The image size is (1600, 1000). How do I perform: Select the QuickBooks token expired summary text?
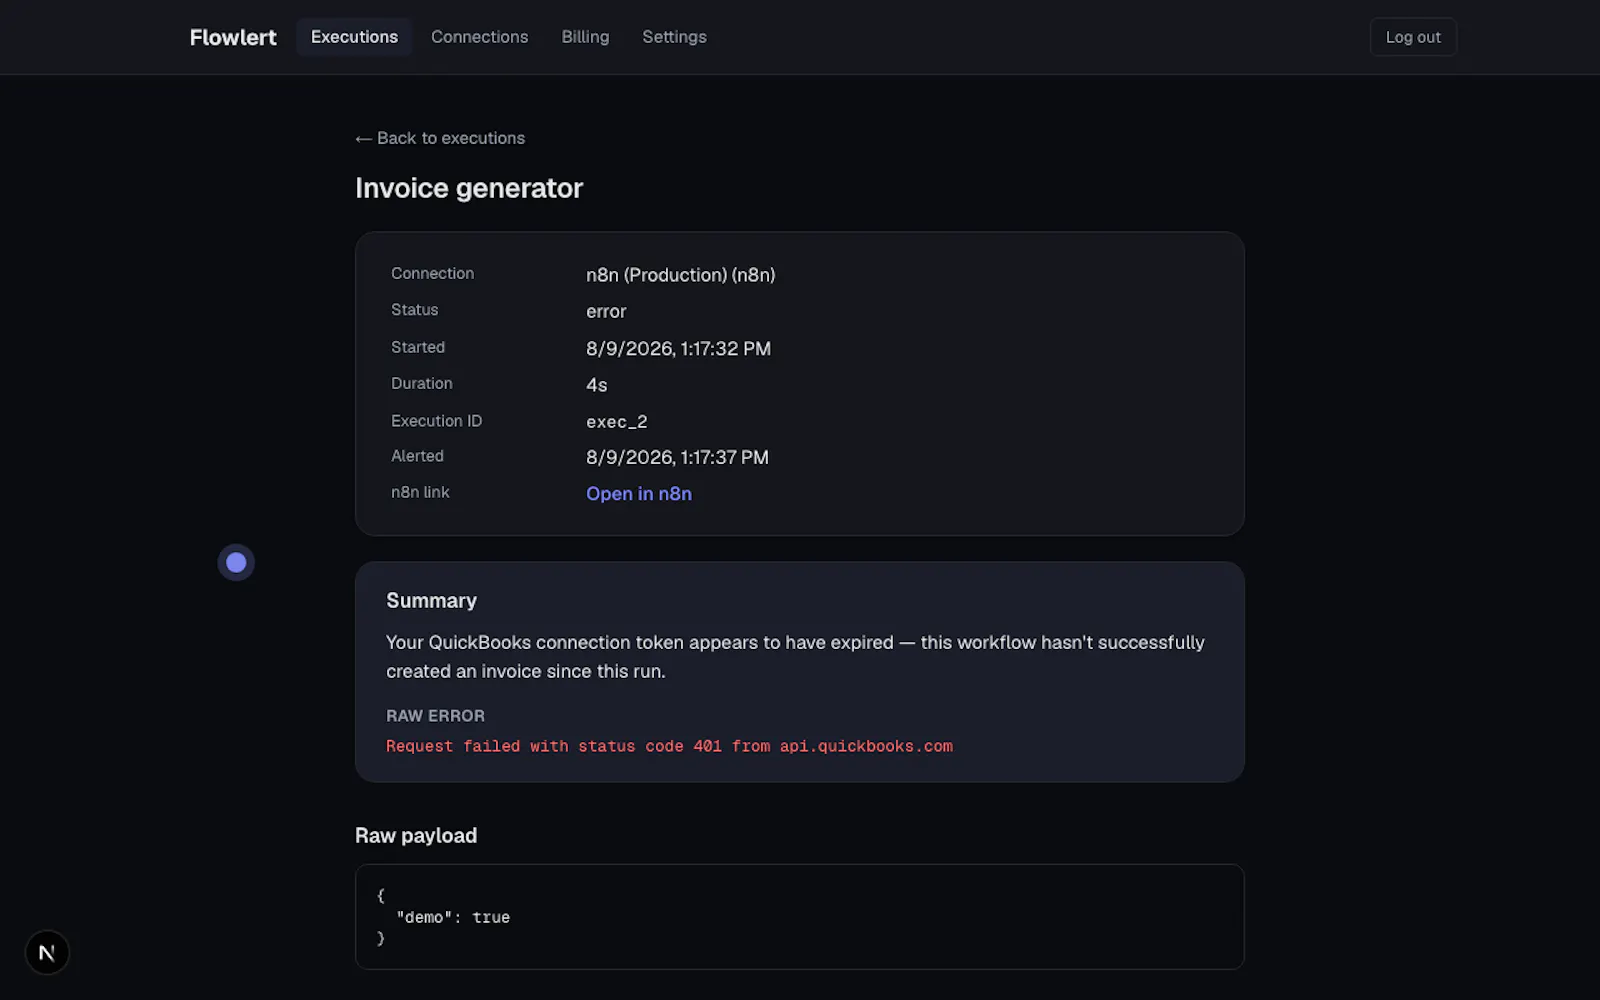(796, 657)
